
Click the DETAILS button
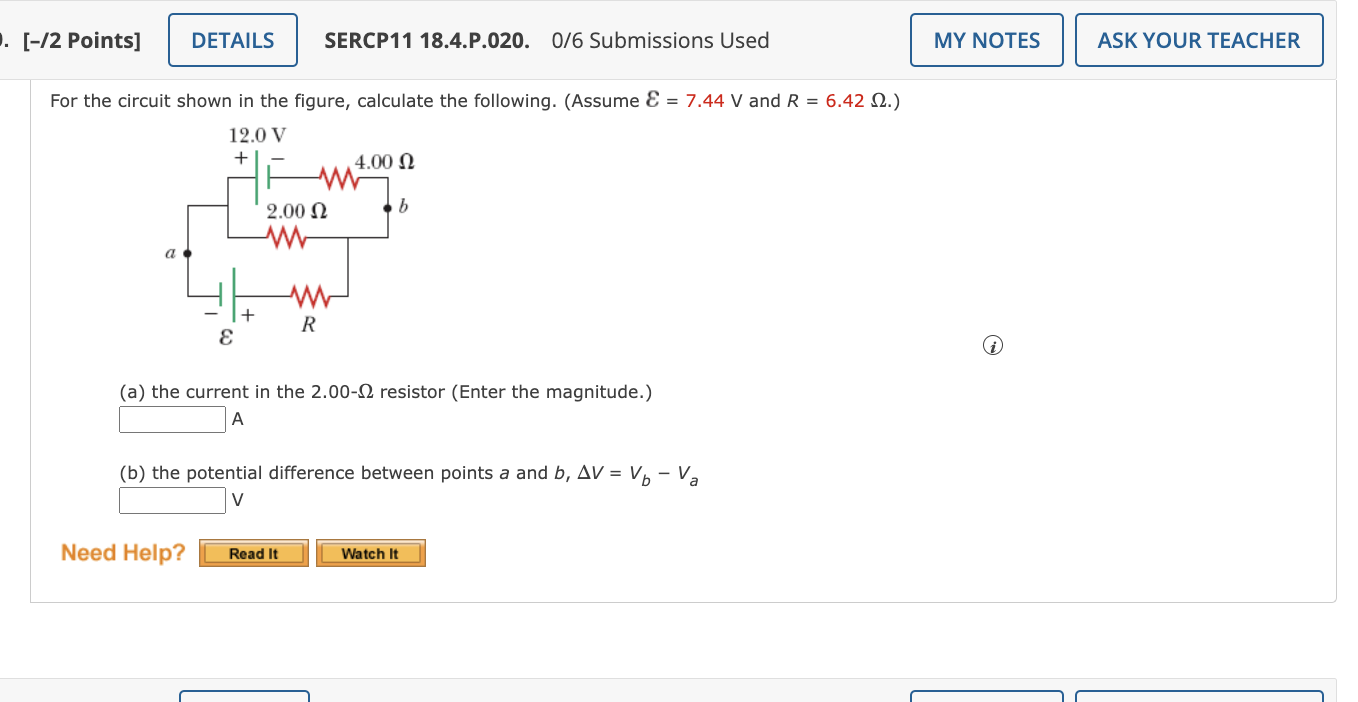click(232, 39)
